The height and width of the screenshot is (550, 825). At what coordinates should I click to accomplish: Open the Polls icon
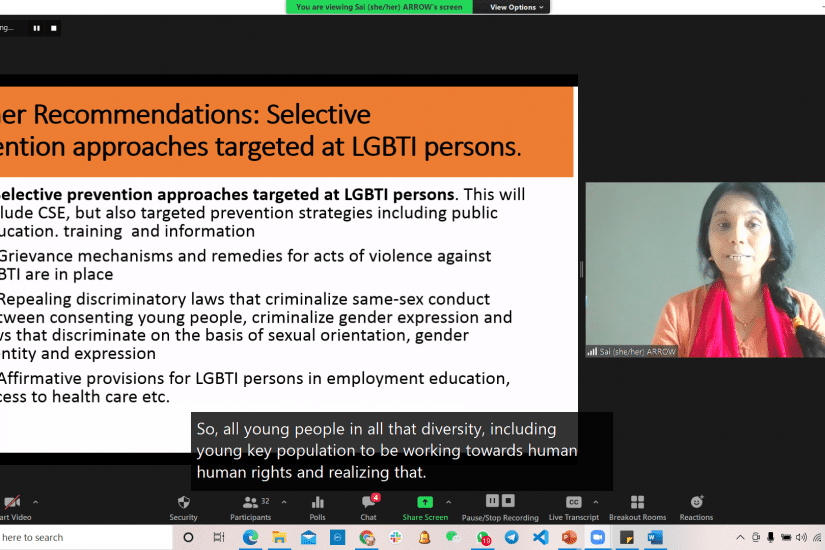pos(317,503)
